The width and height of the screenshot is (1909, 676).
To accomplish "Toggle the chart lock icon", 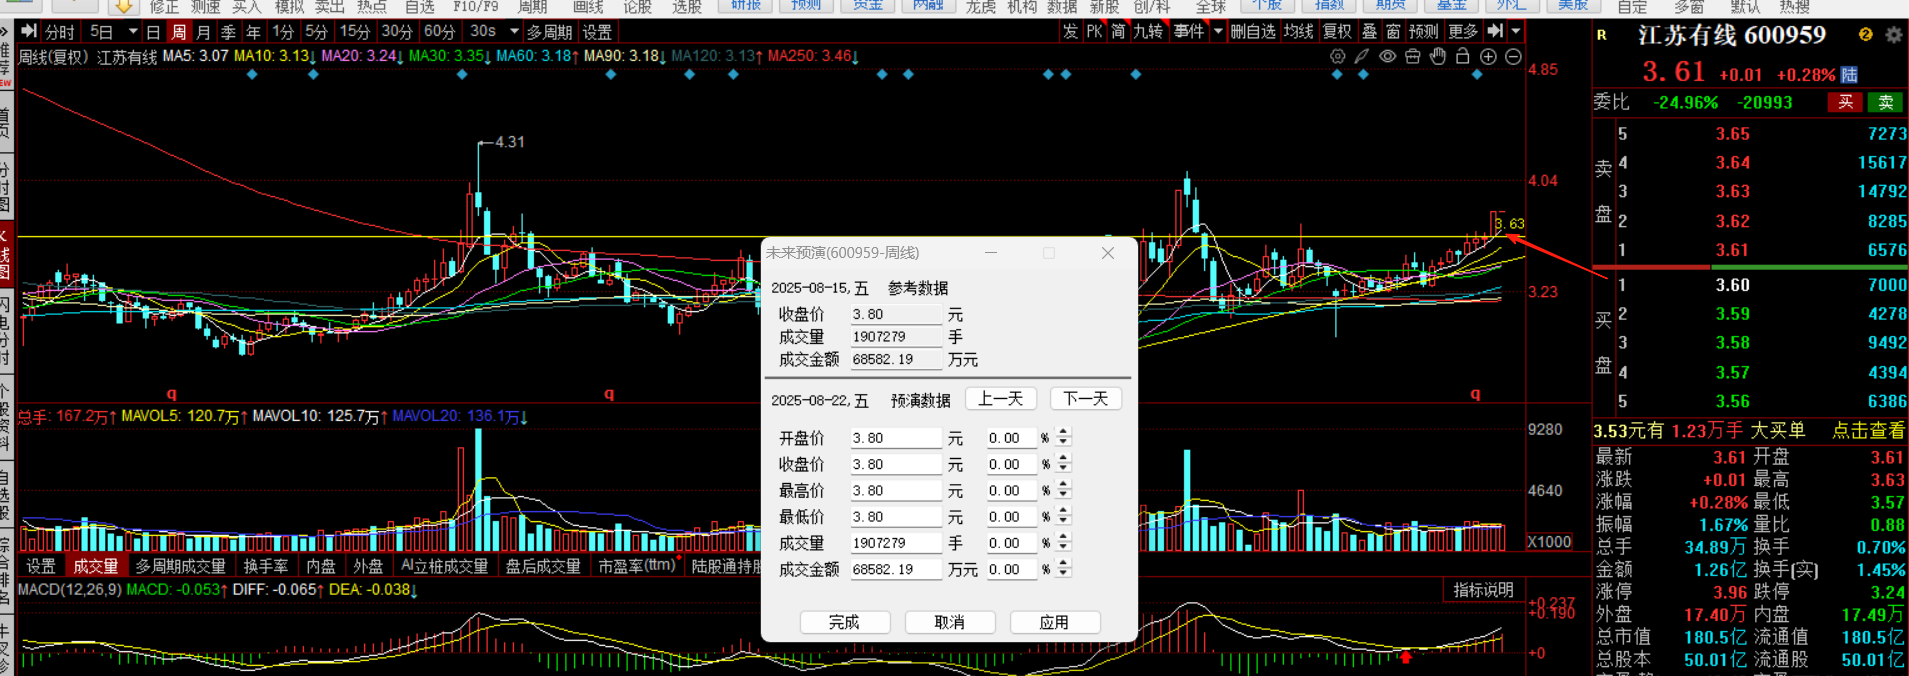I will point(1463,57).
